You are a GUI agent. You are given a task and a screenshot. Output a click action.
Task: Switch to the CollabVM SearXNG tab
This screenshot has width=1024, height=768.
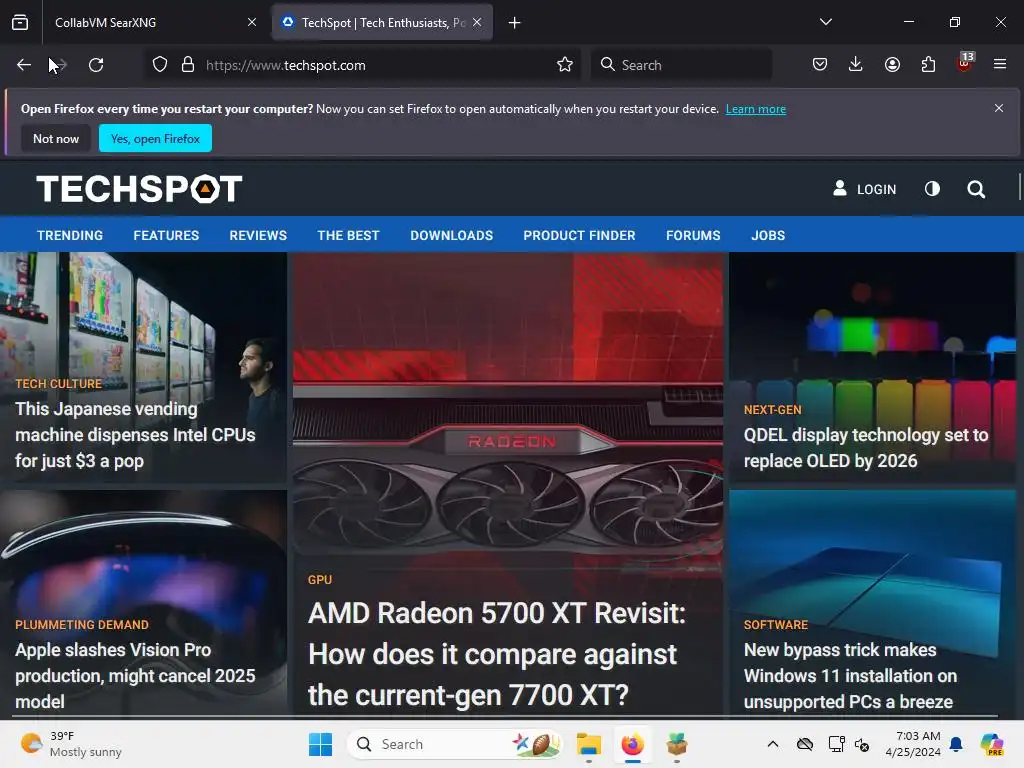point(152,23)
